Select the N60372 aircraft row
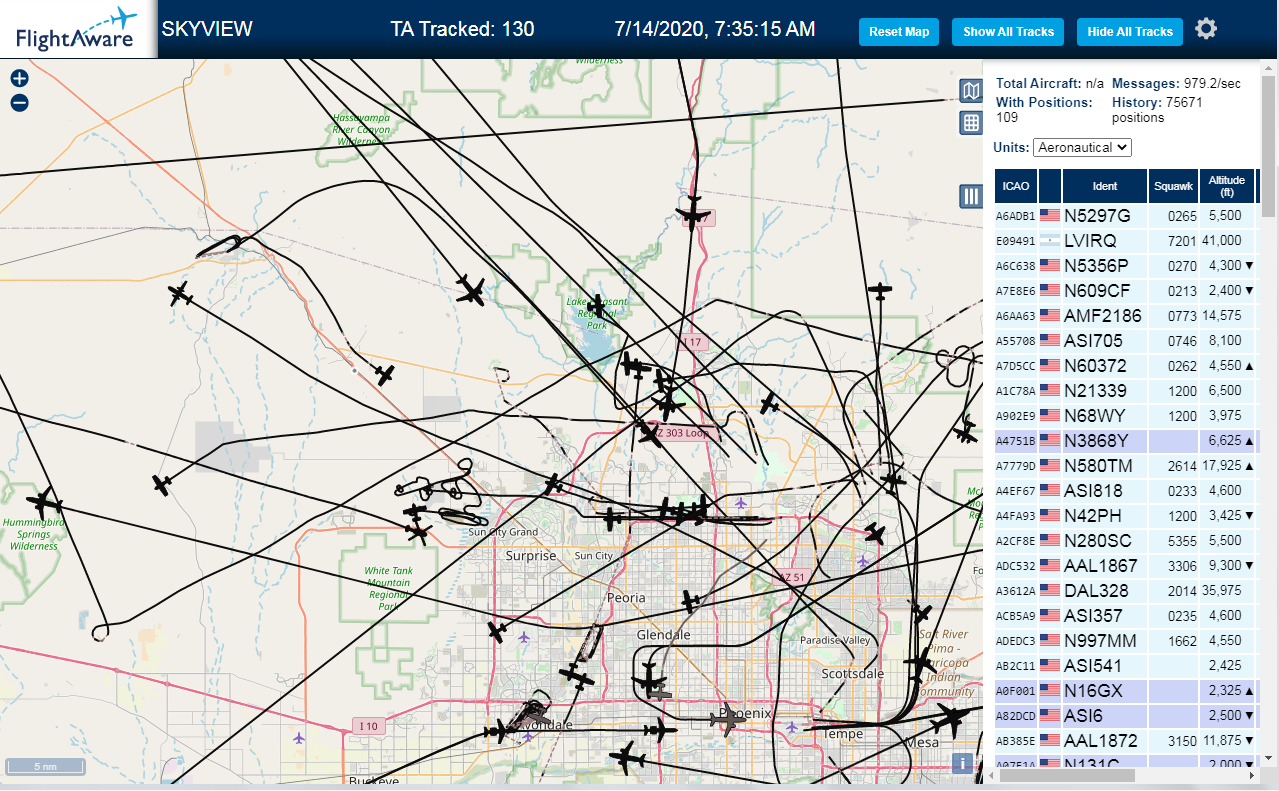Screen dimensions: 1279x791 click(1127, 365)
